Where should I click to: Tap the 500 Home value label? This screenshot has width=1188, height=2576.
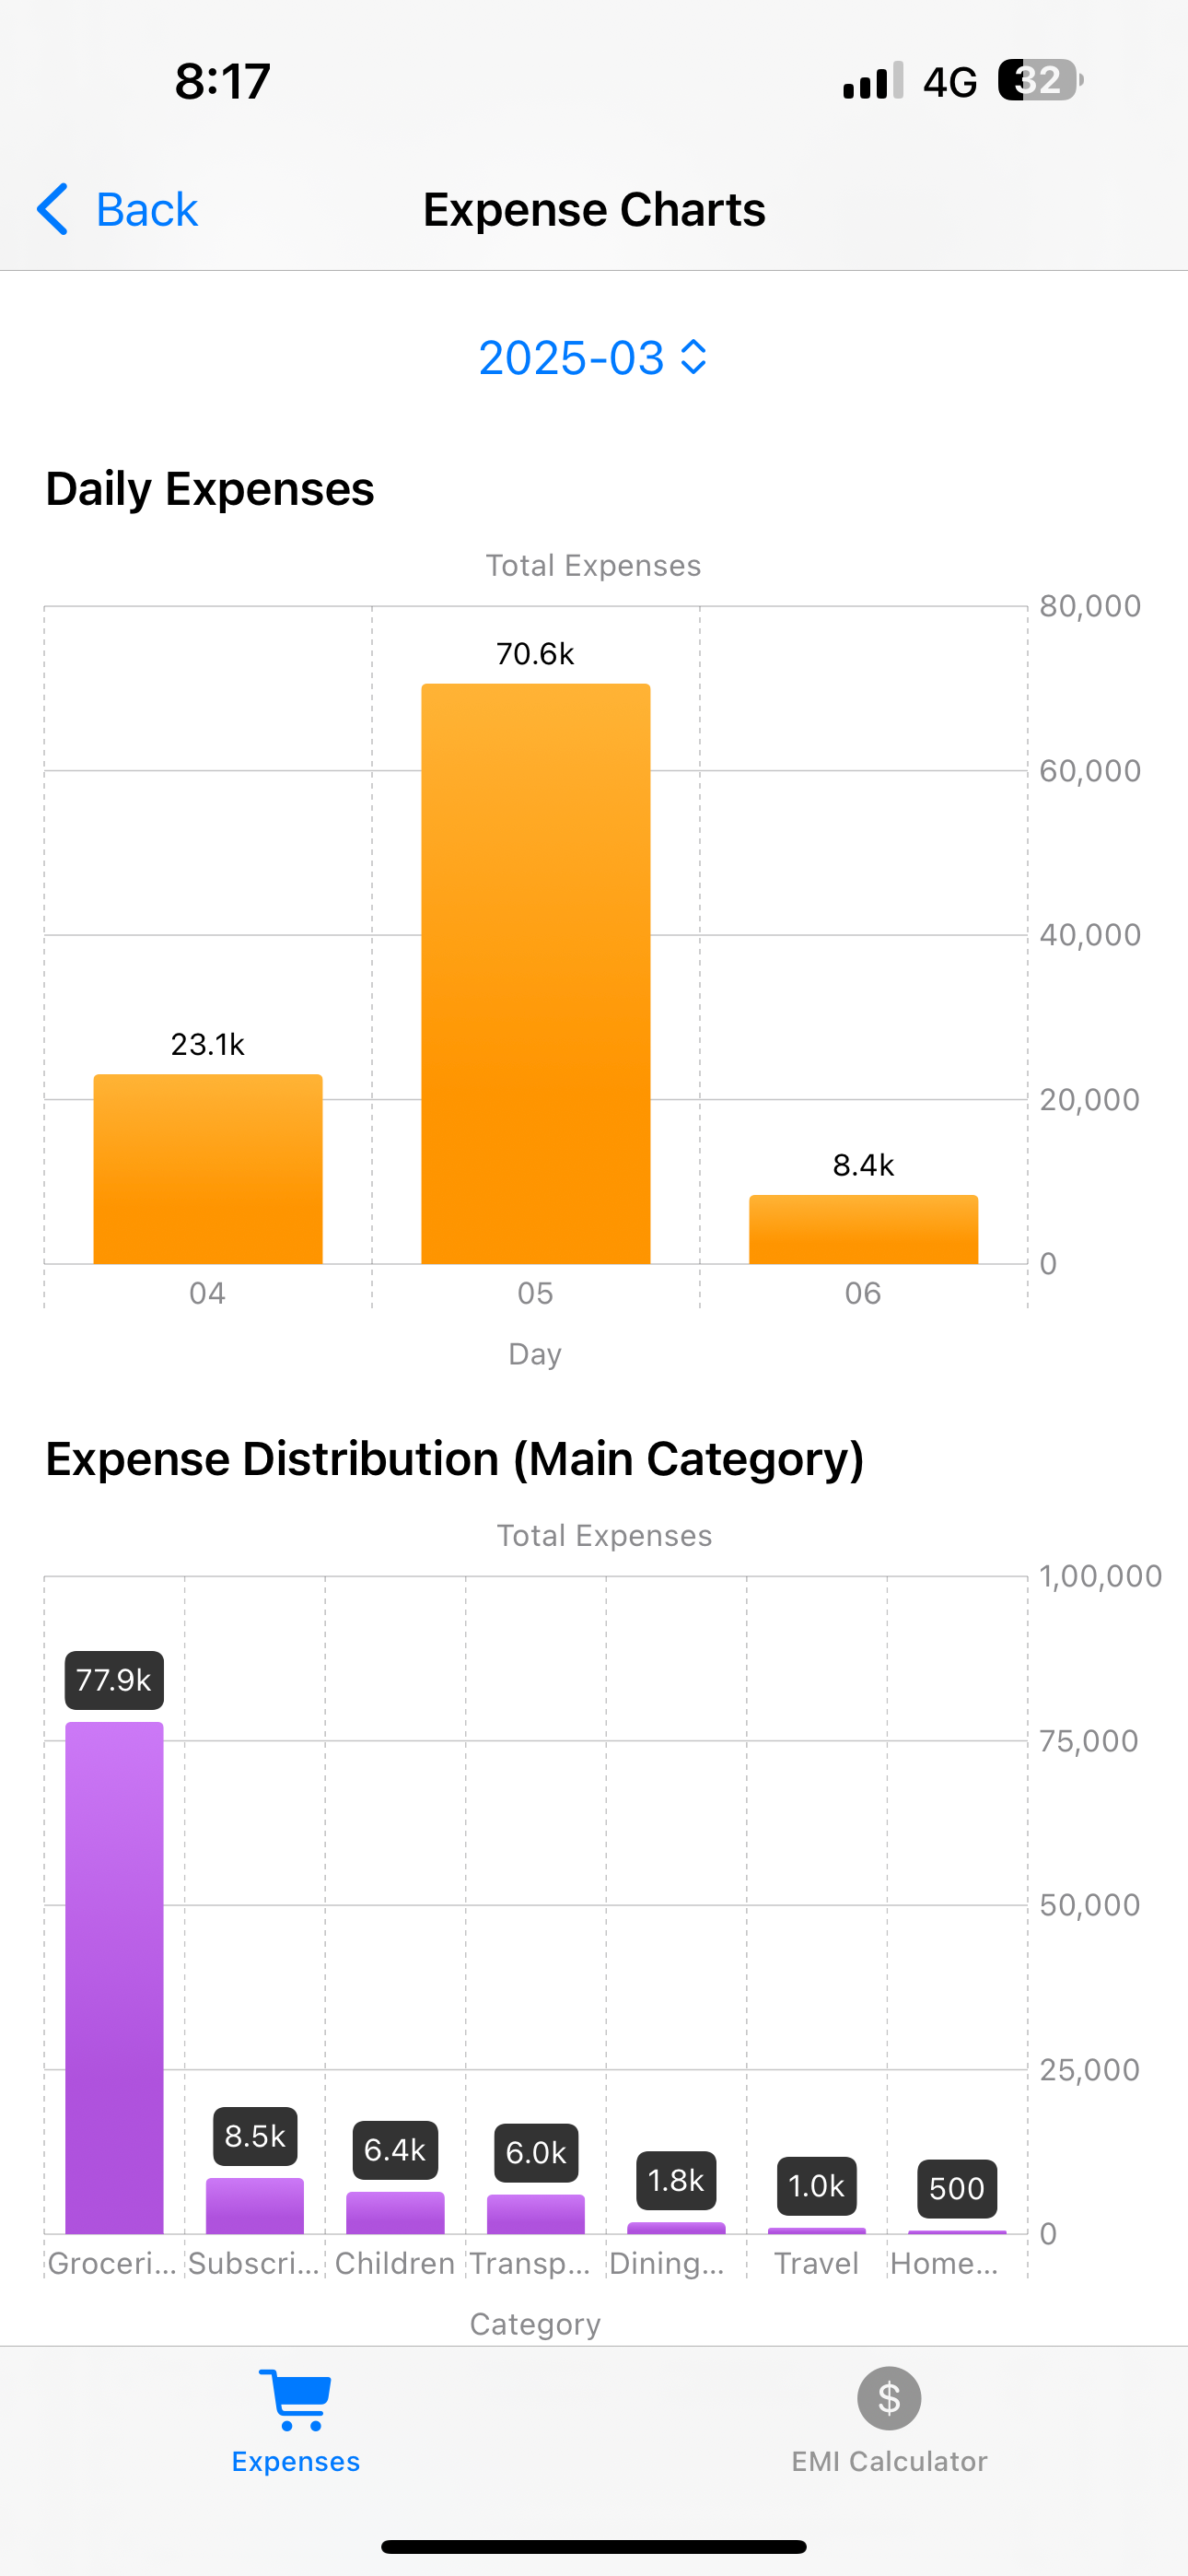[957, 2188]
